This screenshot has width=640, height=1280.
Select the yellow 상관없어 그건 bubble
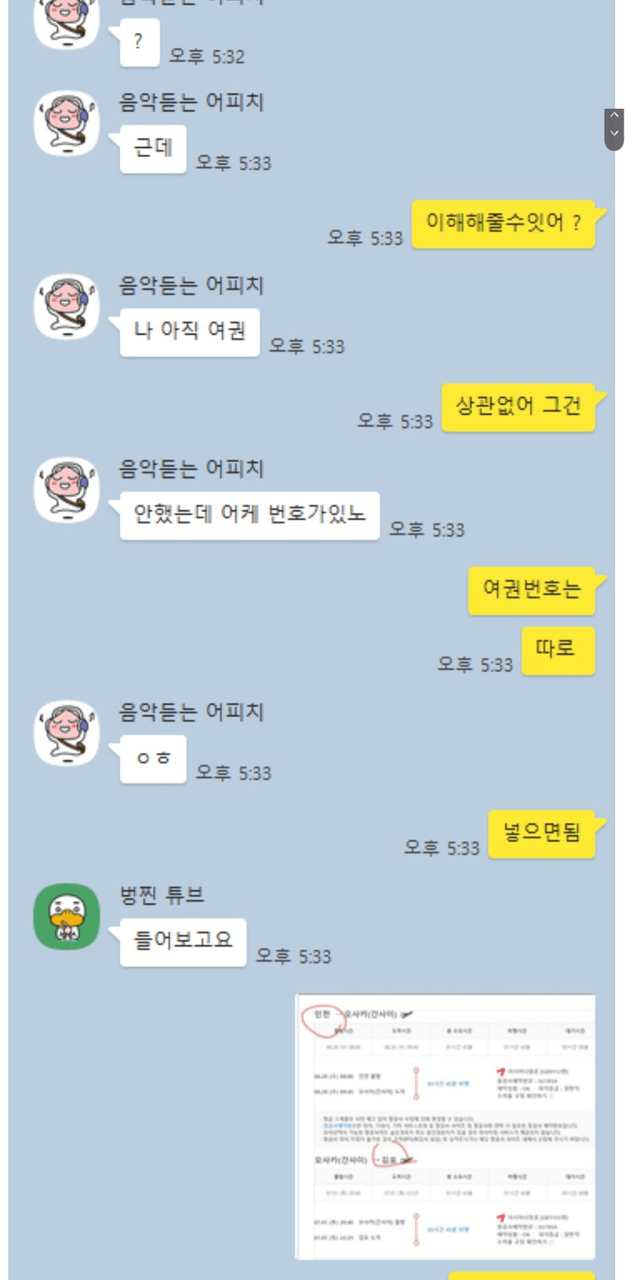coord(518,407)
